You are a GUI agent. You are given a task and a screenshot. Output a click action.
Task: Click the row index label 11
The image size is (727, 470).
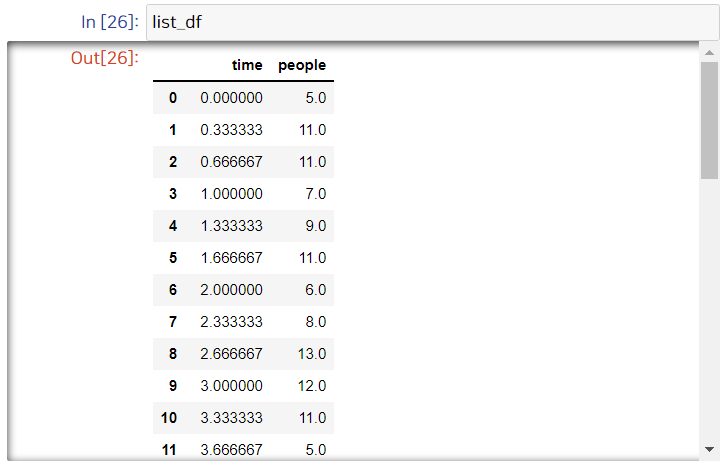[169, 450]
